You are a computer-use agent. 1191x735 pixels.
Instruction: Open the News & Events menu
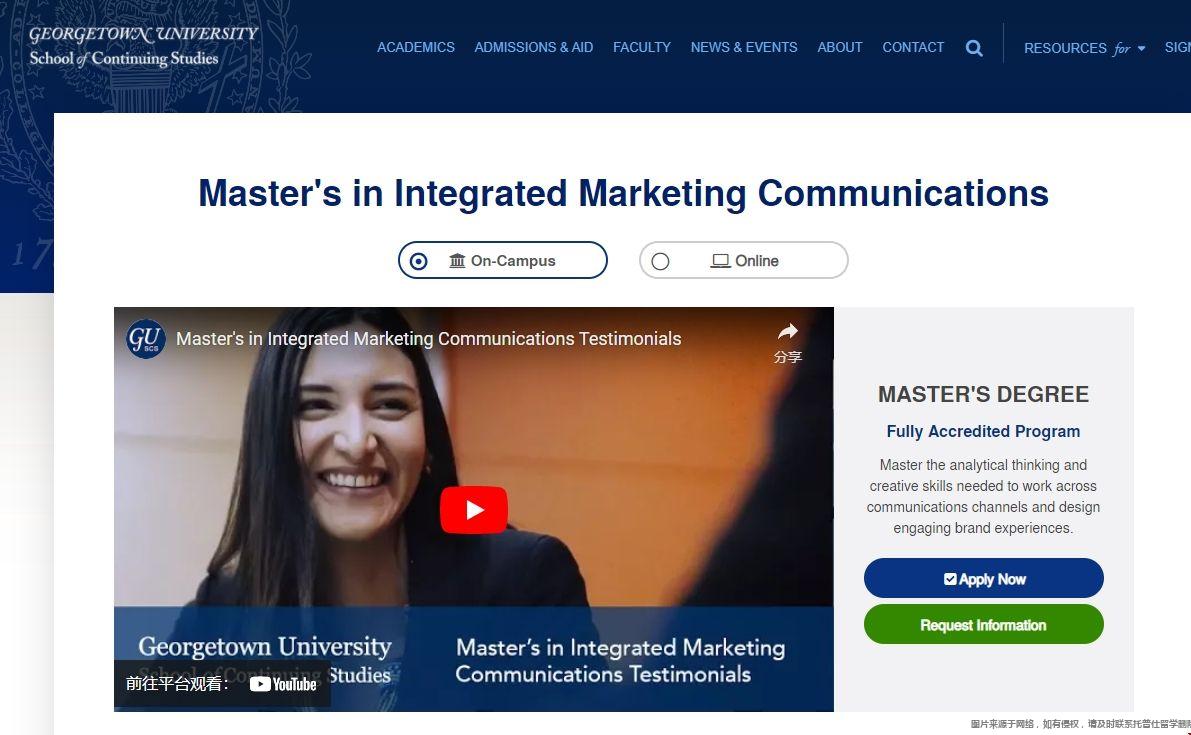pyautogui.click(x=744, y=47)
